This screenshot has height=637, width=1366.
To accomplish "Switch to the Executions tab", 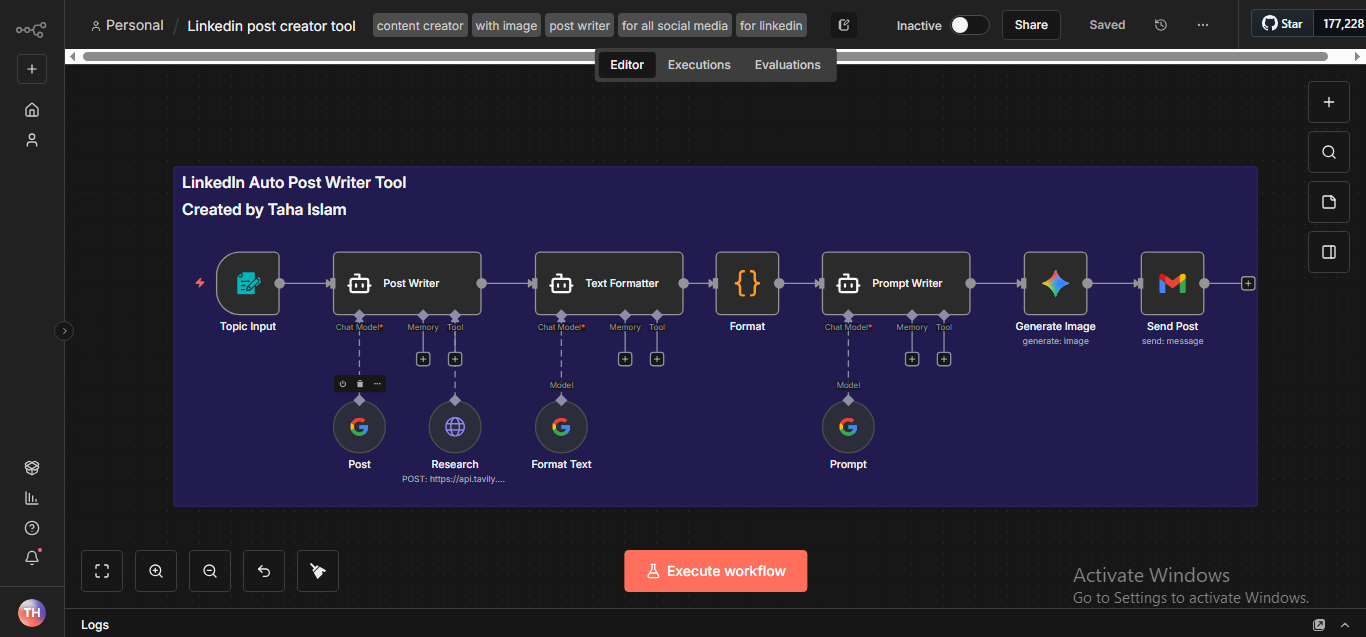I will 699,65.
